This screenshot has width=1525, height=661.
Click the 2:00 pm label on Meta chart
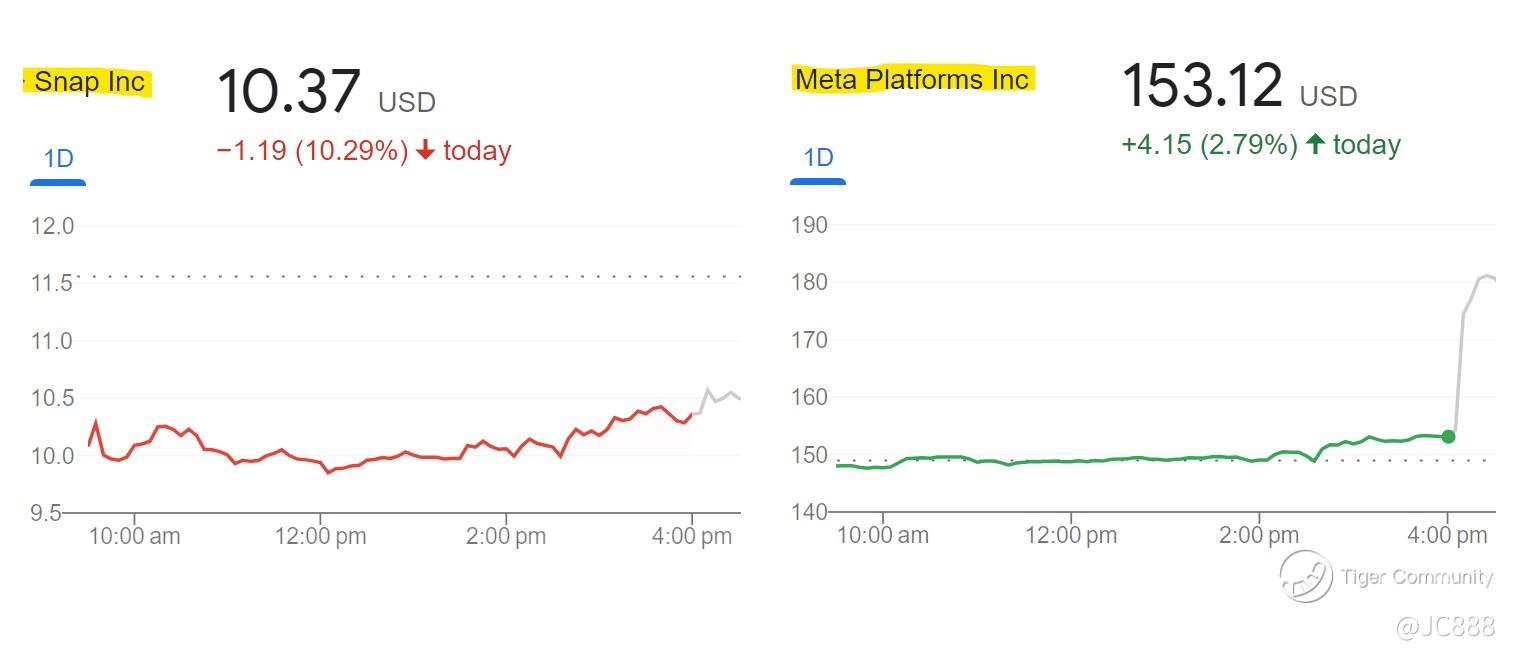coord(1259,535)
